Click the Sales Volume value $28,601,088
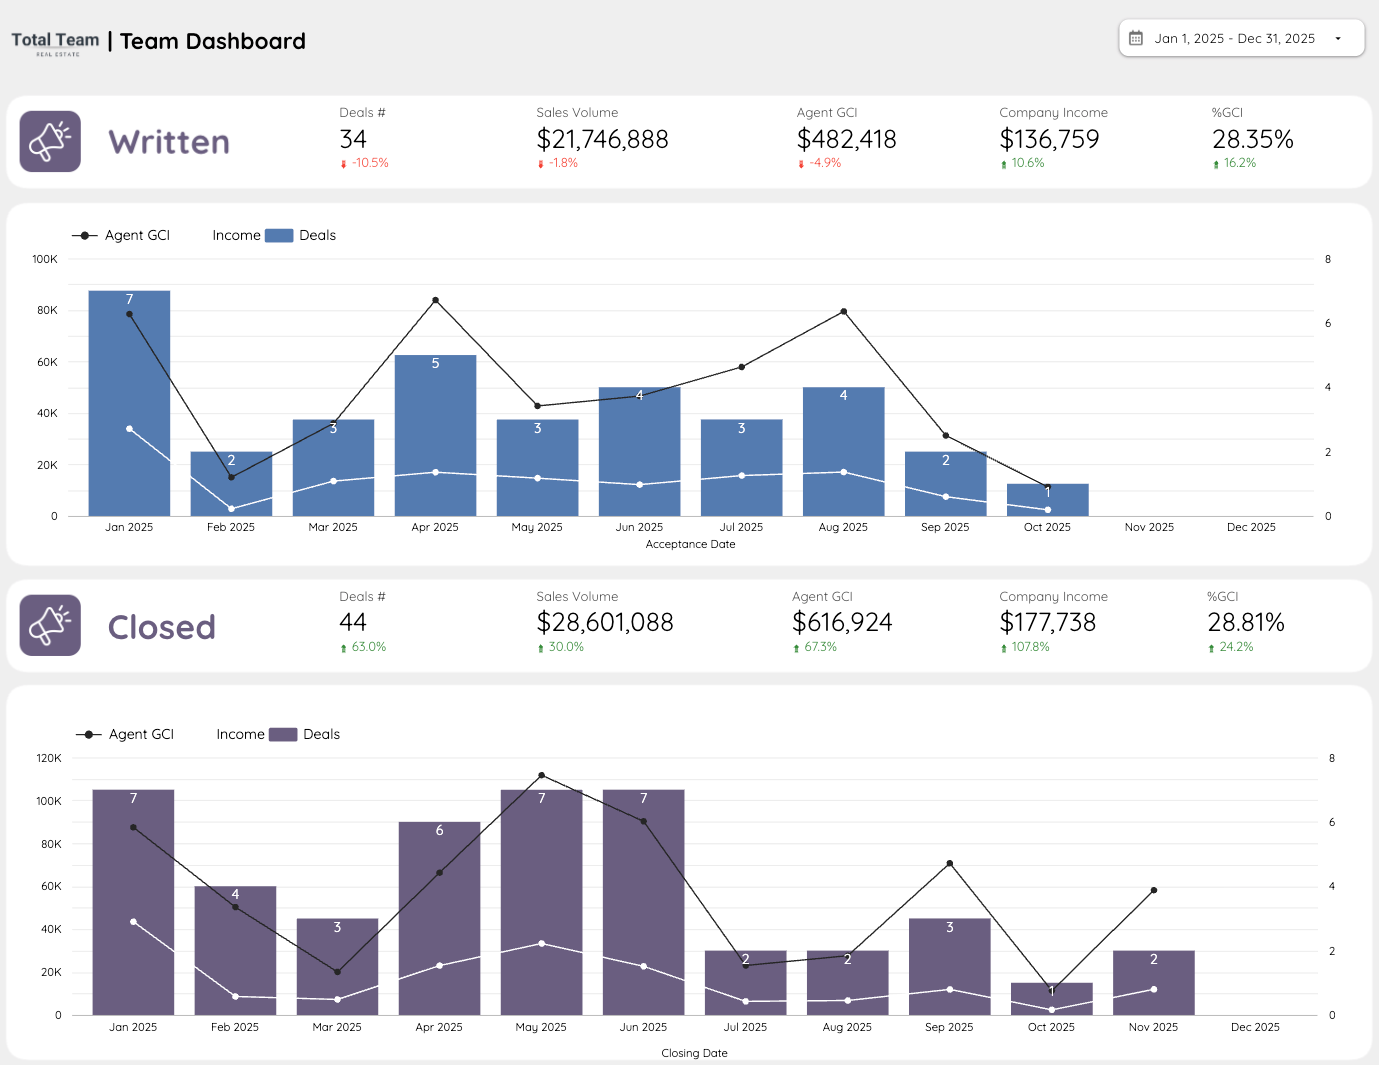Screen dimensions: 1379x1065 (x=605, y=621)
